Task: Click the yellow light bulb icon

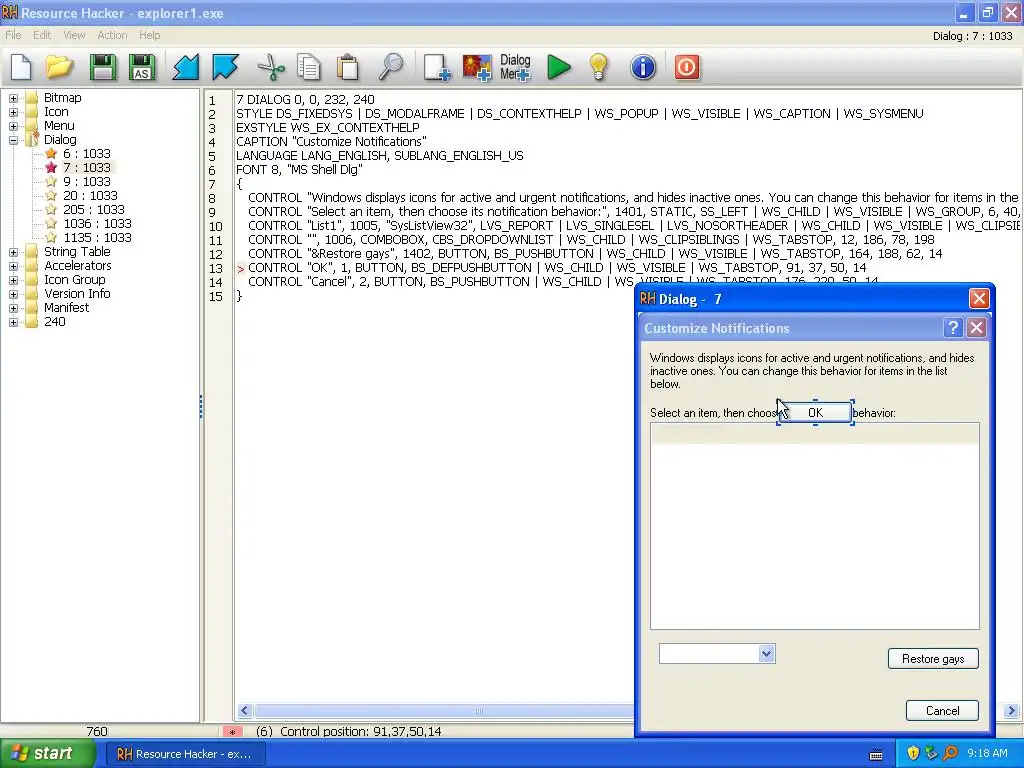Action: pyautogui.click(x=598, y=67)
